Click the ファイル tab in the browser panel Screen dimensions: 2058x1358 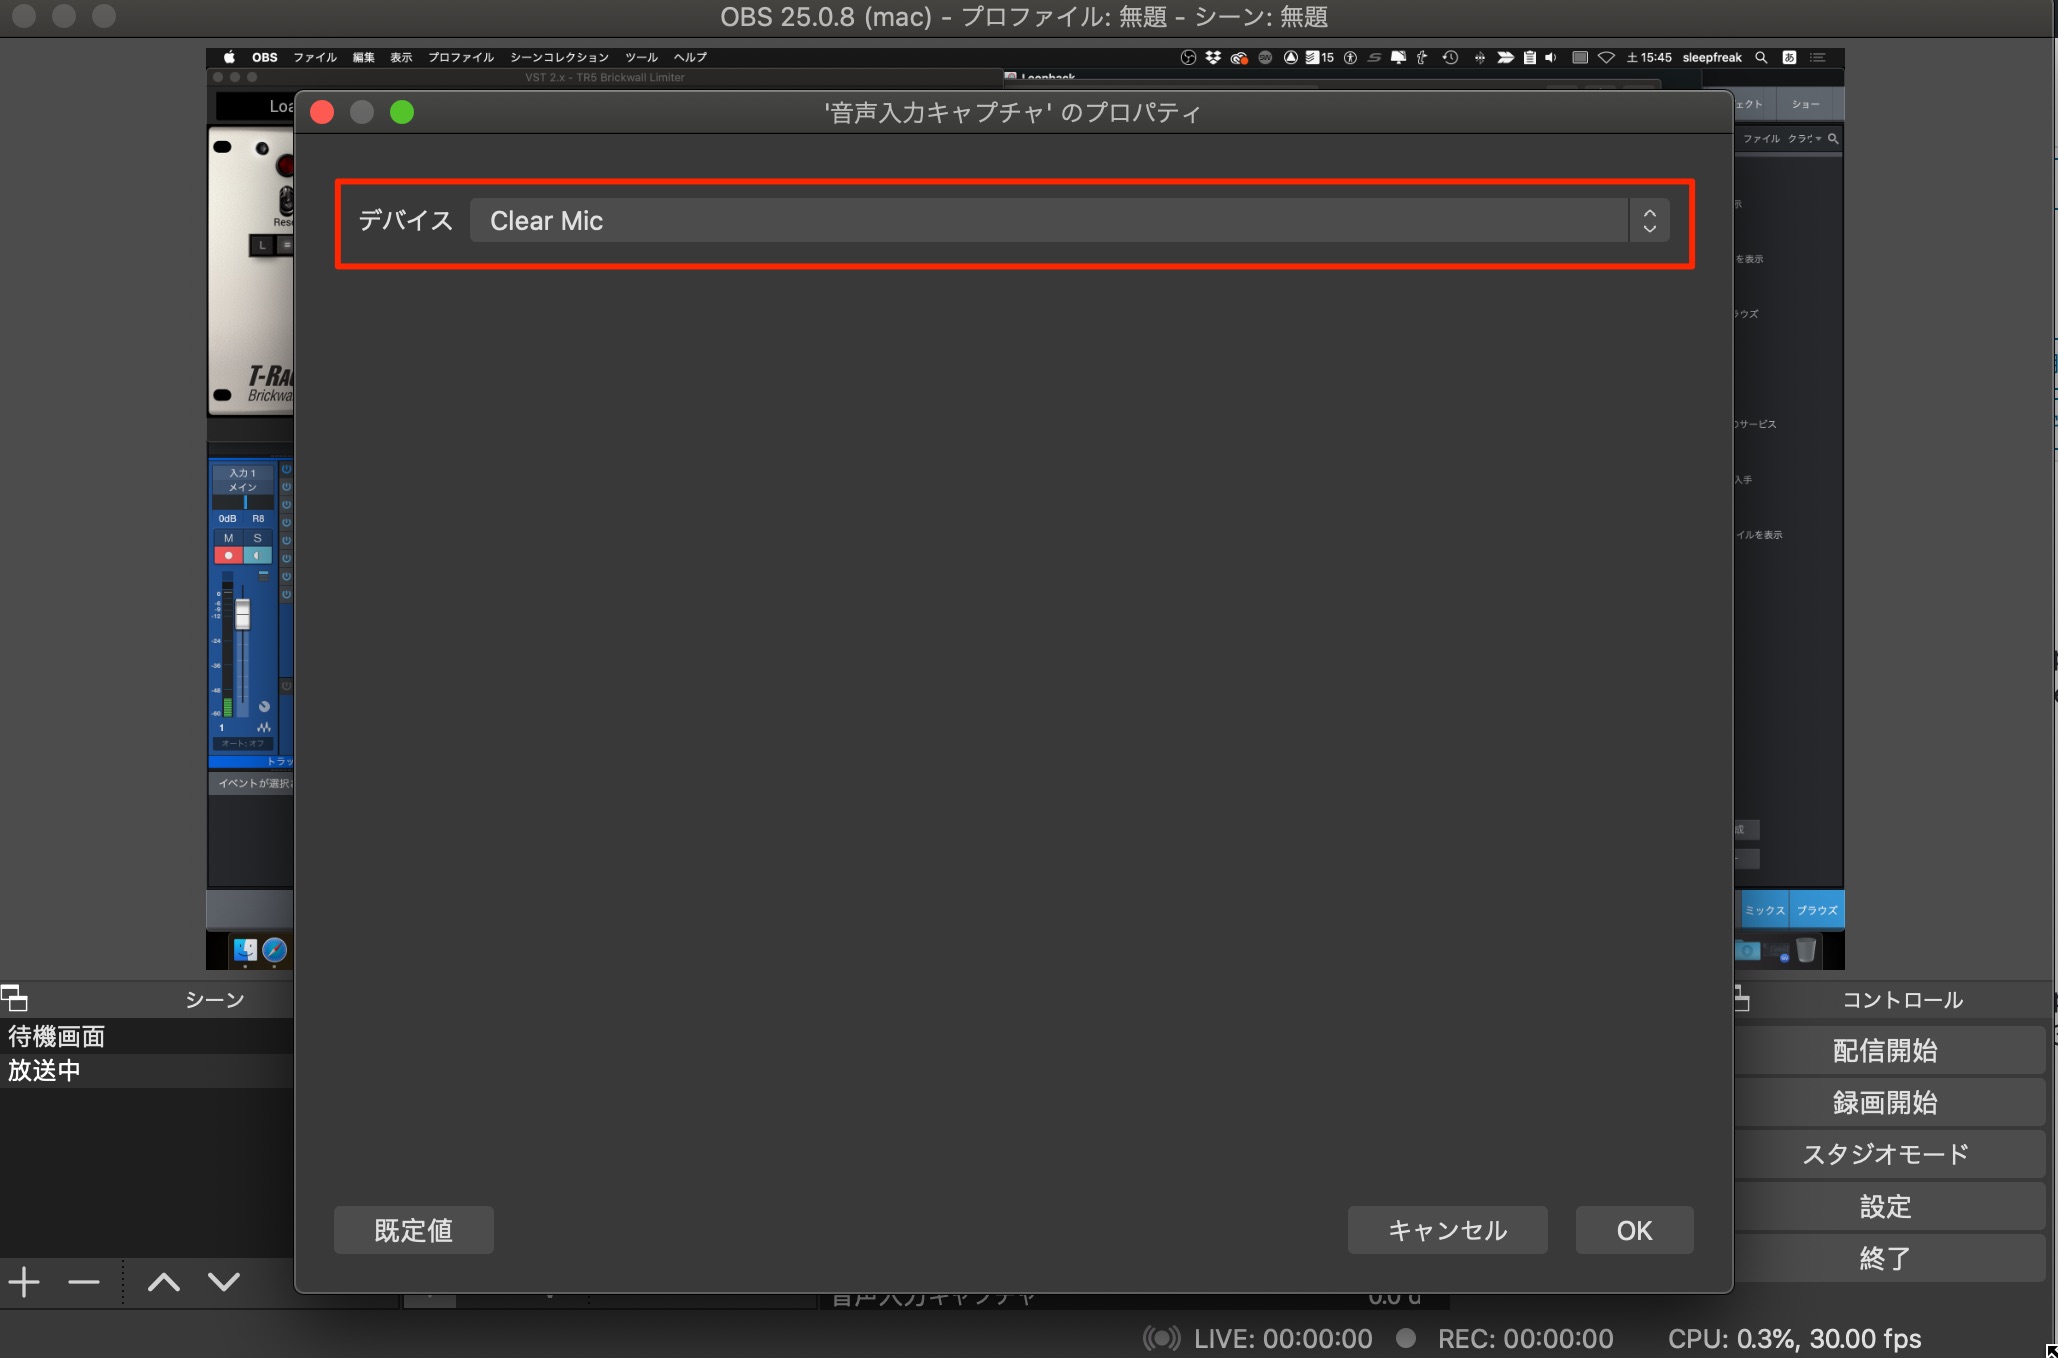point(1761,138)
